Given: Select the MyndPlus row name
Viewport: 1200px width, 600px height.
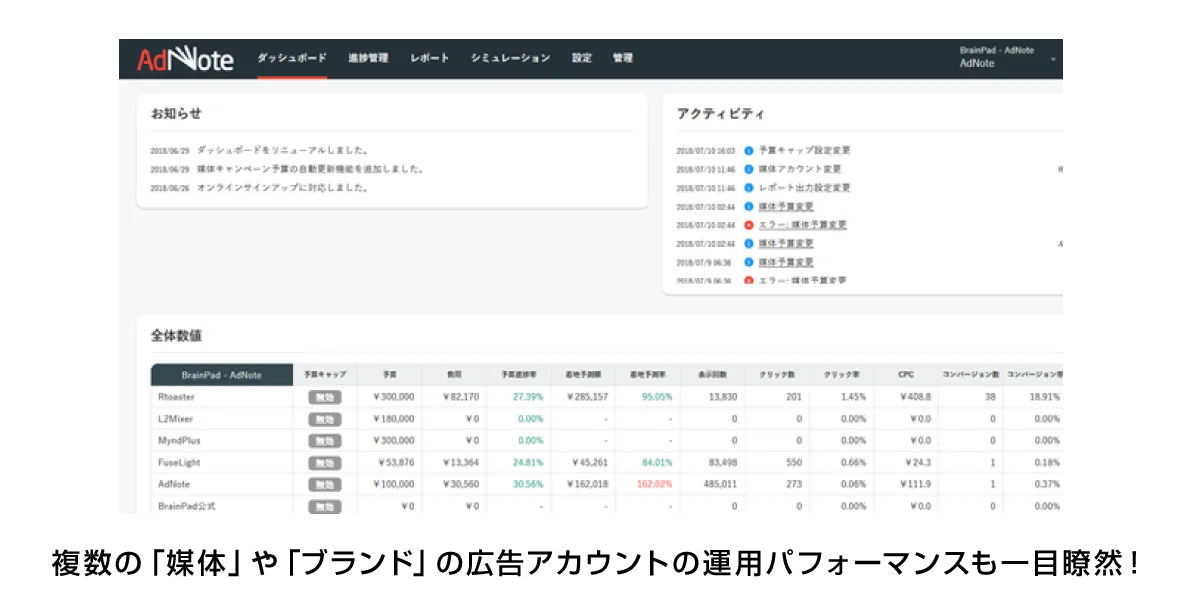Looking at the screenshot, I should pyautogui.click(x=179, y=441).
